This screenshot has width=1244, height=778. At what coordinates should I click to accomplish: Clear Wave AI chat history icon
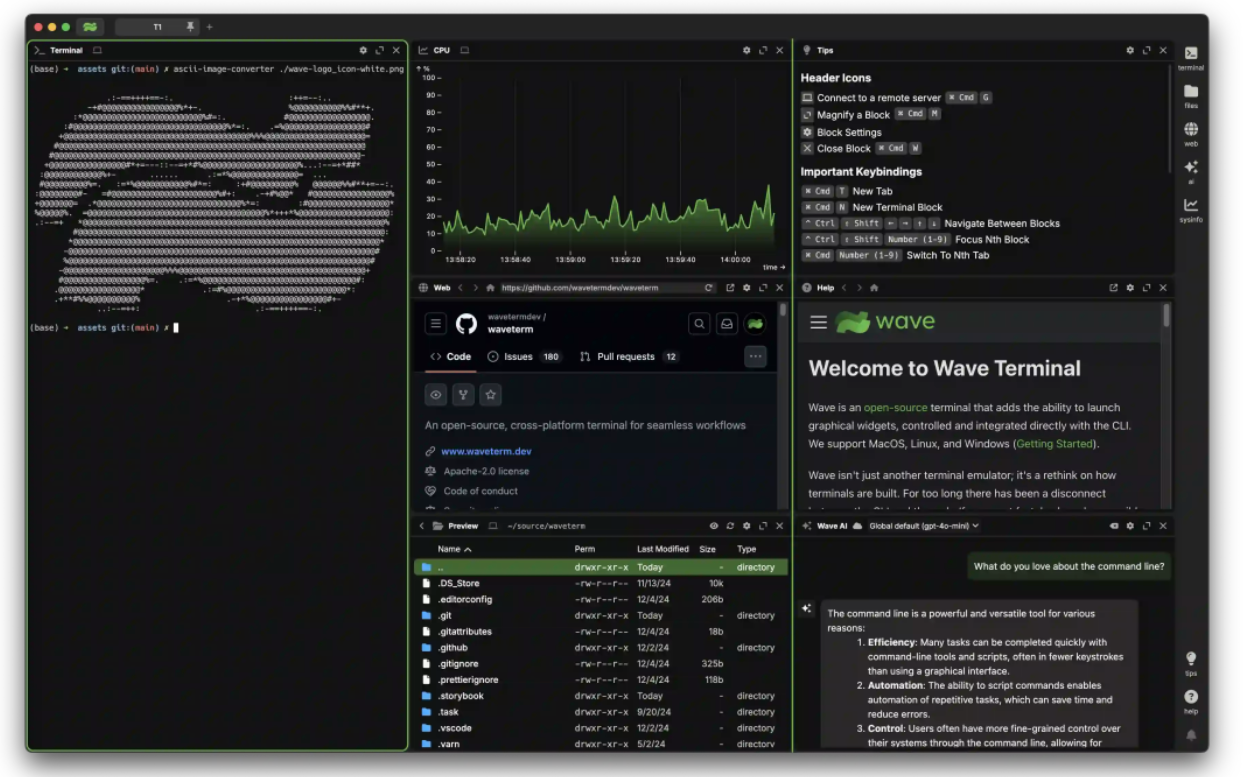pyautogui.click(x=1114, y=526)
